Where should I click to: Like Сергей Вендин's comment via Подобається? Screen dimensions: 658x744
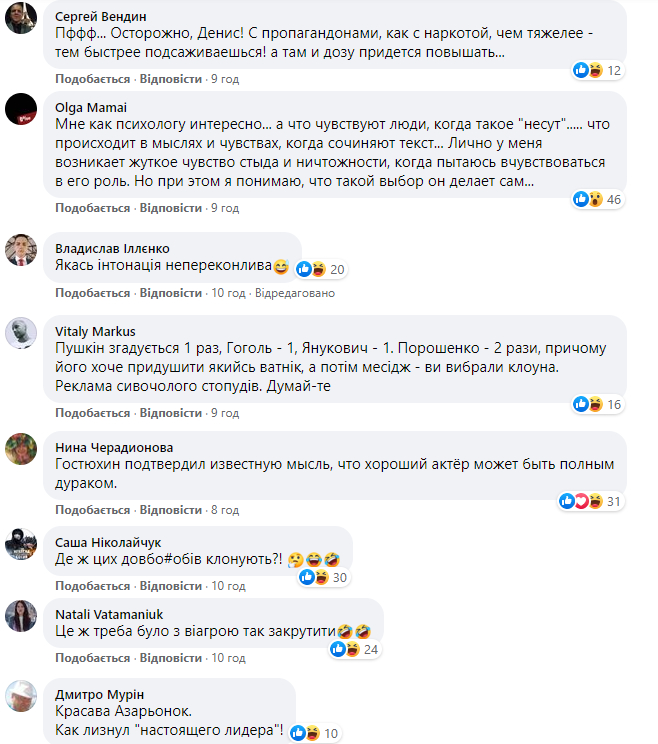pyautogui.click(x=92, y=79)
